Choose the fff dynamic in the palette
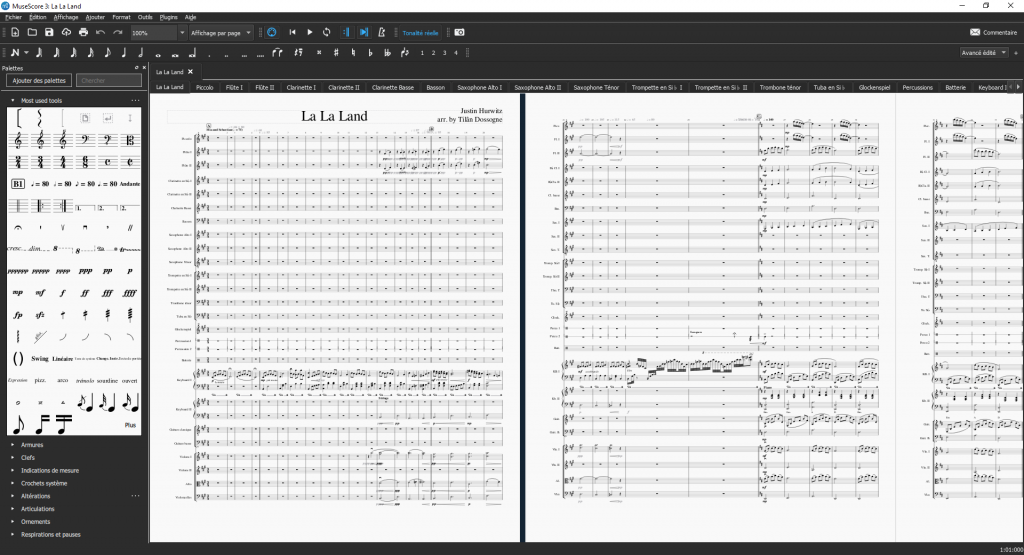 pos(107,293)
